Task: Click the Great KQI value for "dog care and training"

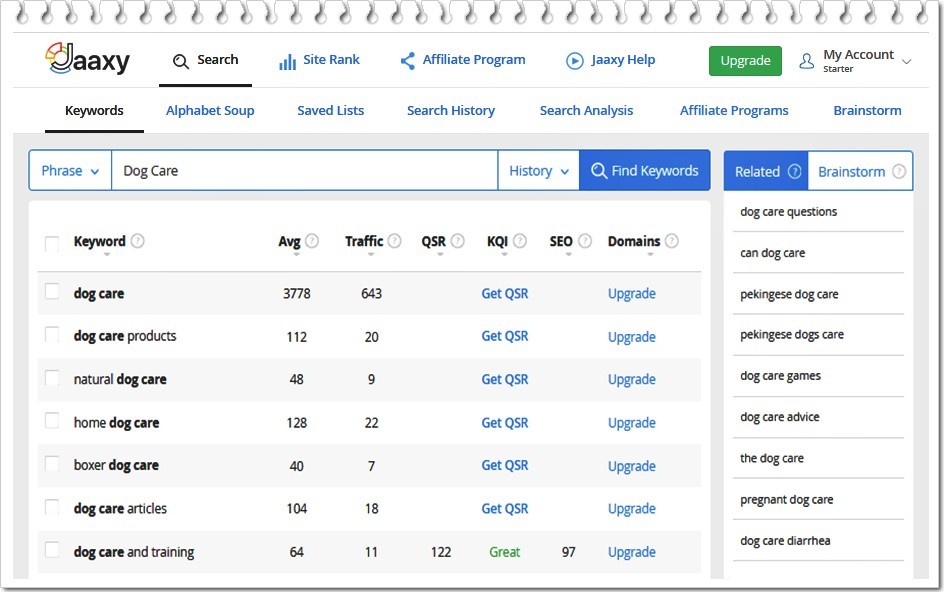Action: [x=505, y=552]
